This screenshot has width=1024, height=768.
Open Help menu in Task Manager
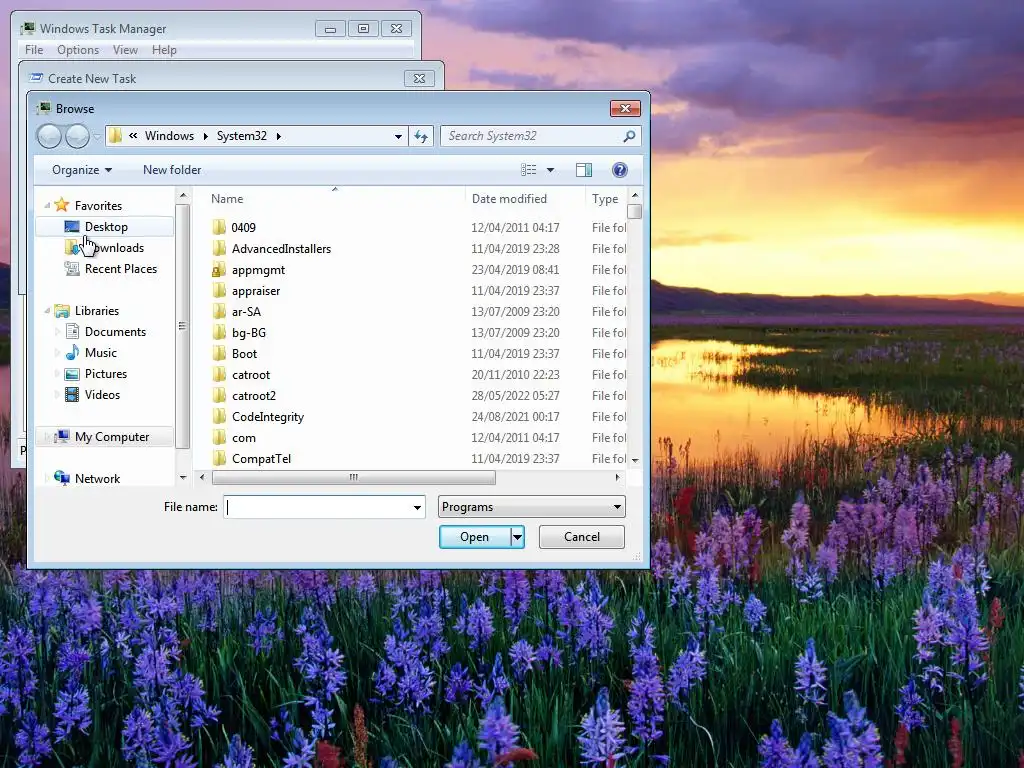(164, 50)
